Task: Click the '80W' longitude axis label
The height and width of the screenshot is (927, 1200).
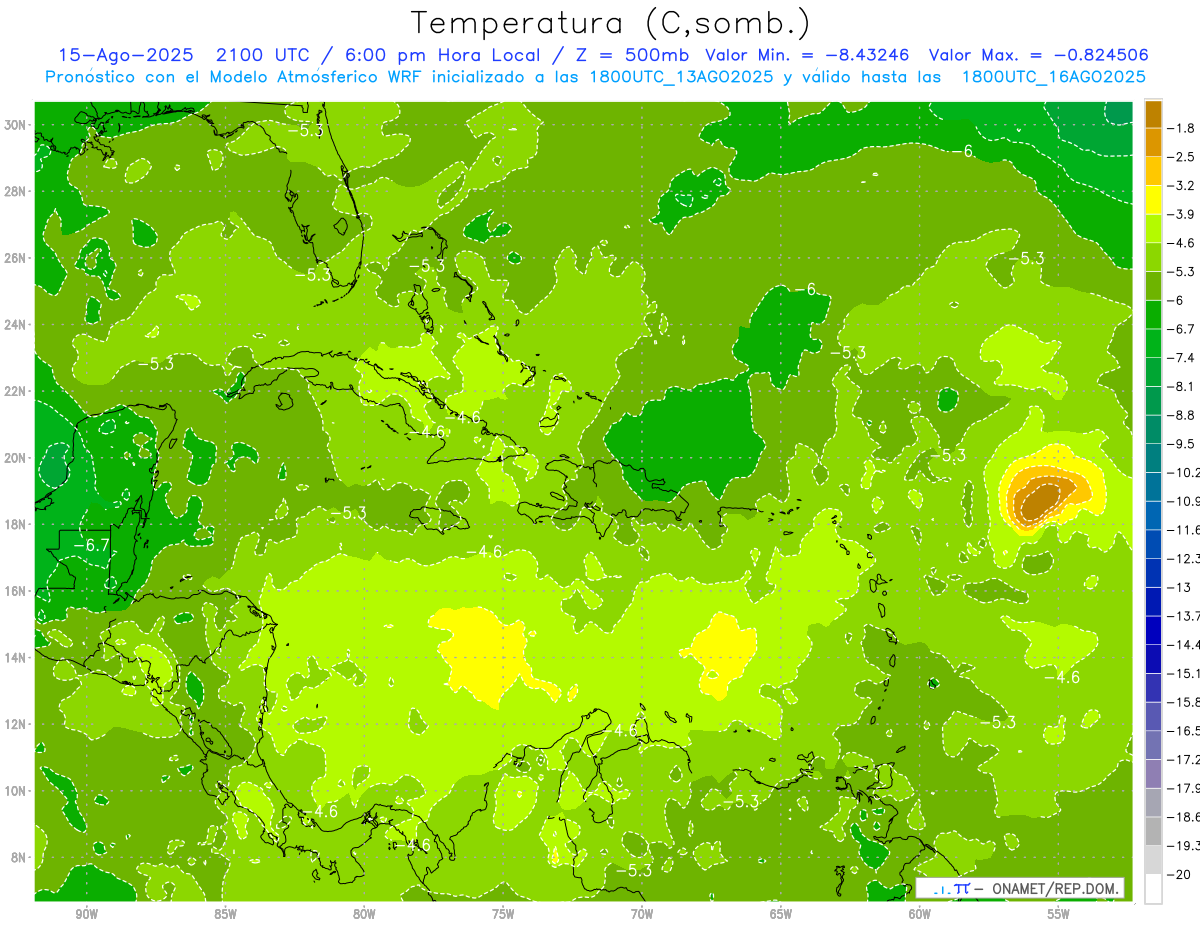Action: 364,914
